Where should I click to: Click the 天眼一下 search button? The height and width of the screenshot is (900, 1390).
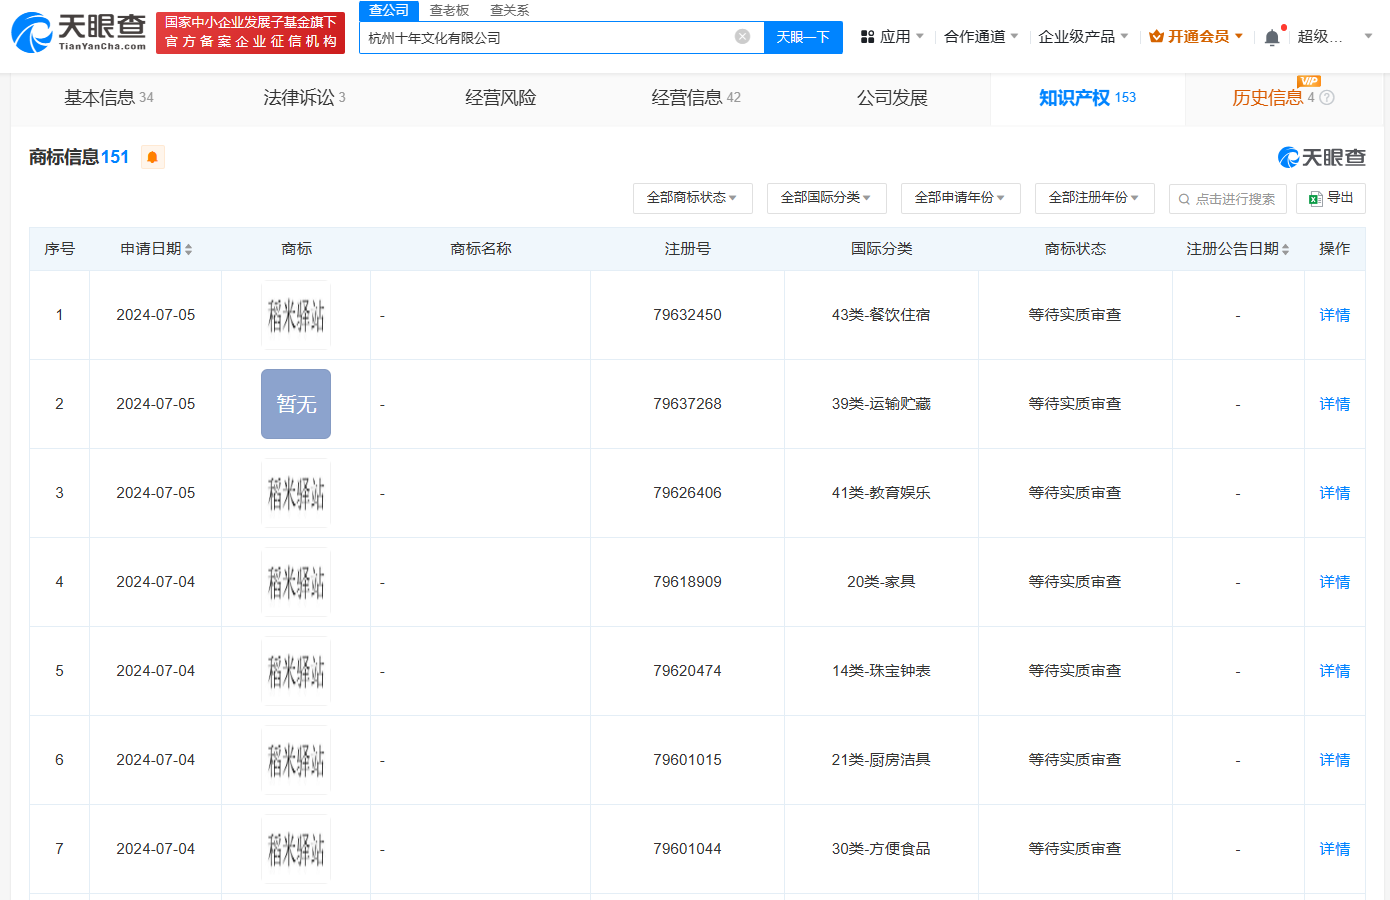(803, 36)
